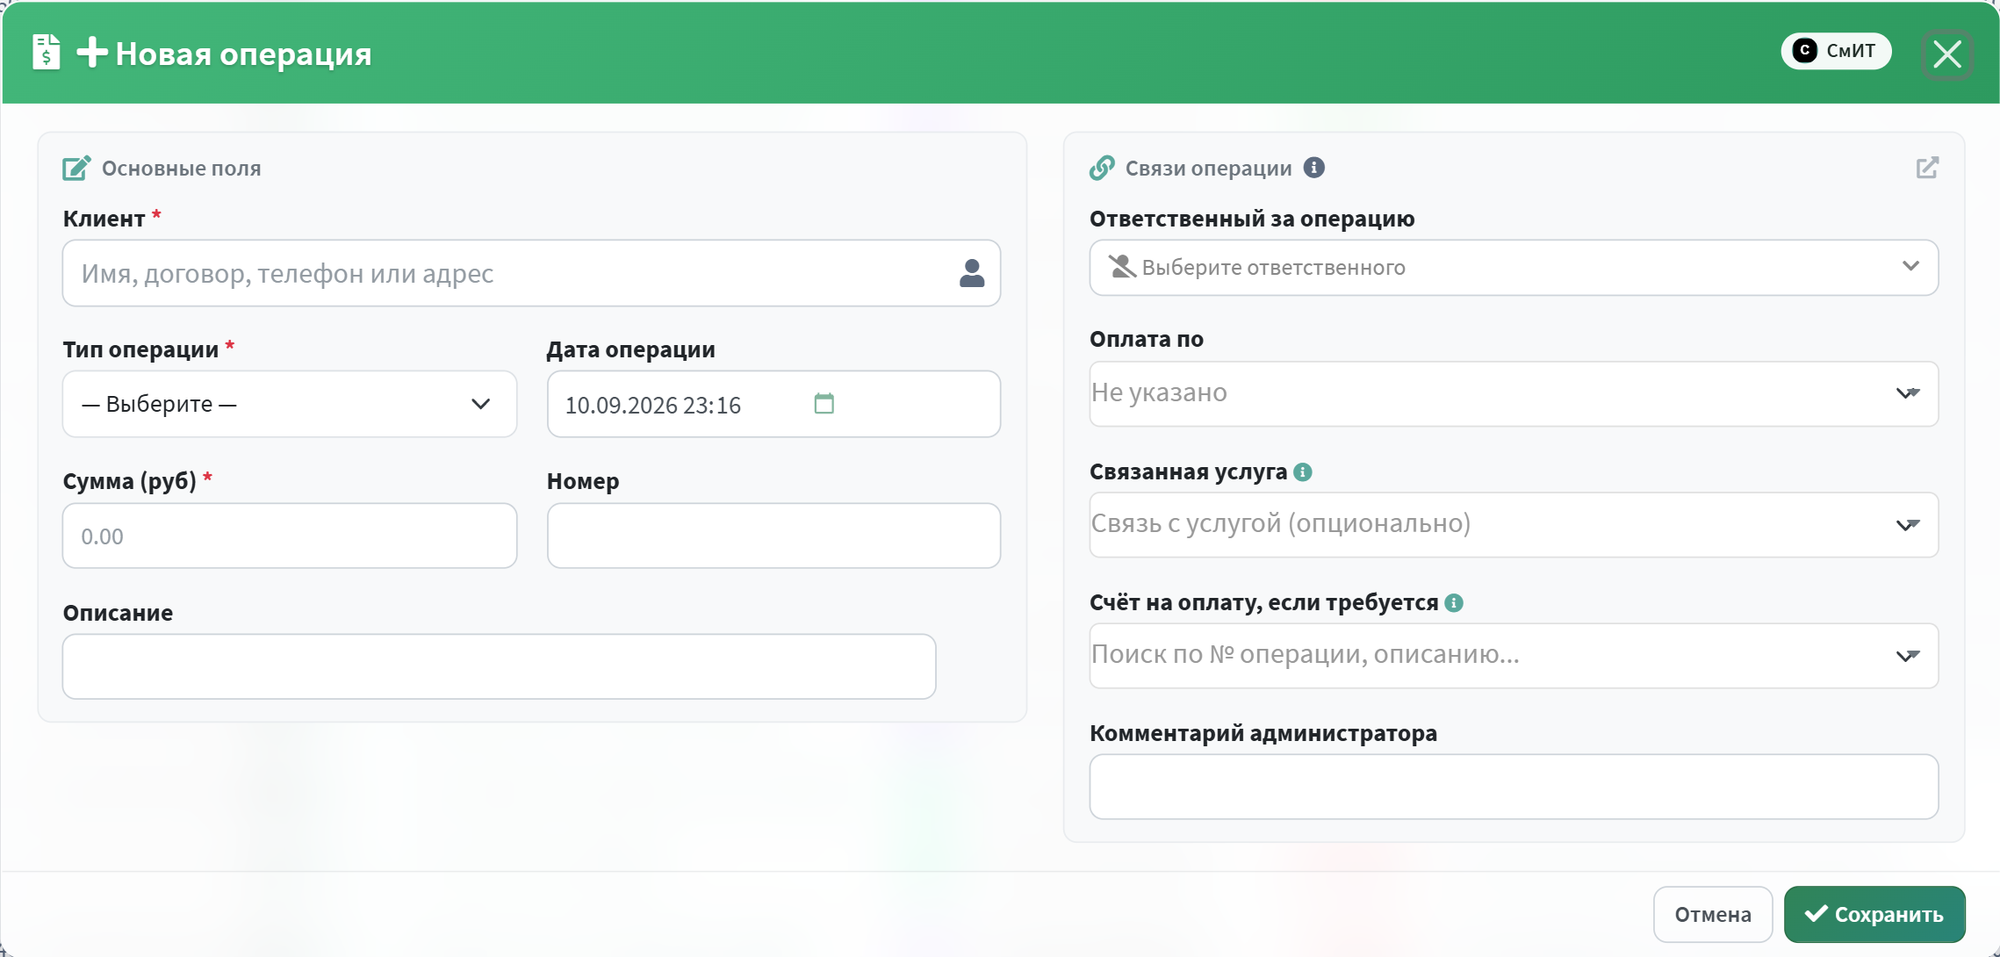
Task: Click the Дата операции date field
Action: (x=773, y=404)
